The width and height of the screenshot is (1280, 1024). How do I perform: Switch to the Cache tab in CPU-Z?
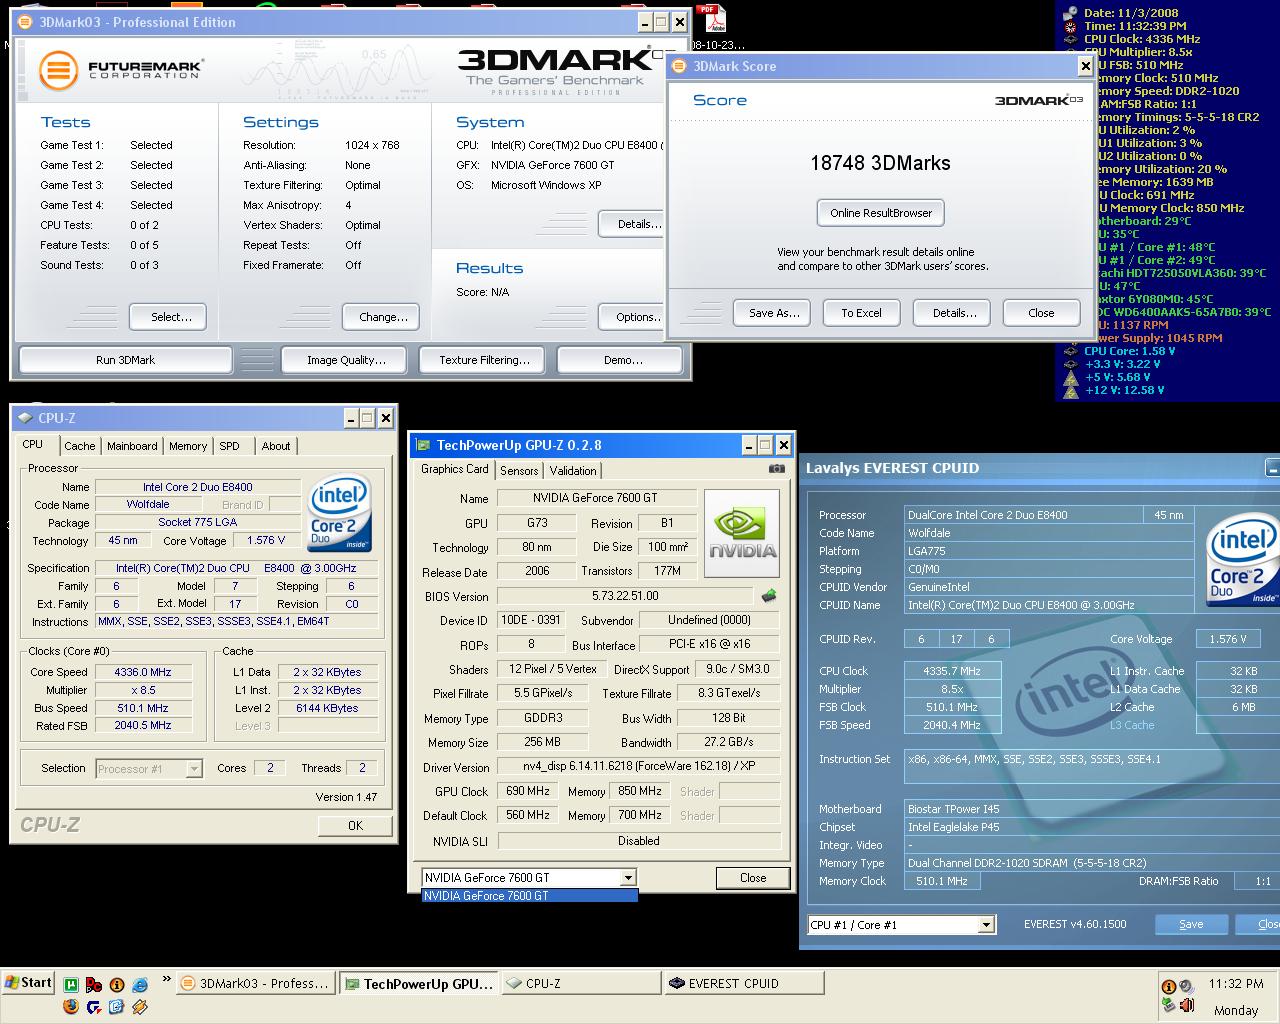point(79,446)
